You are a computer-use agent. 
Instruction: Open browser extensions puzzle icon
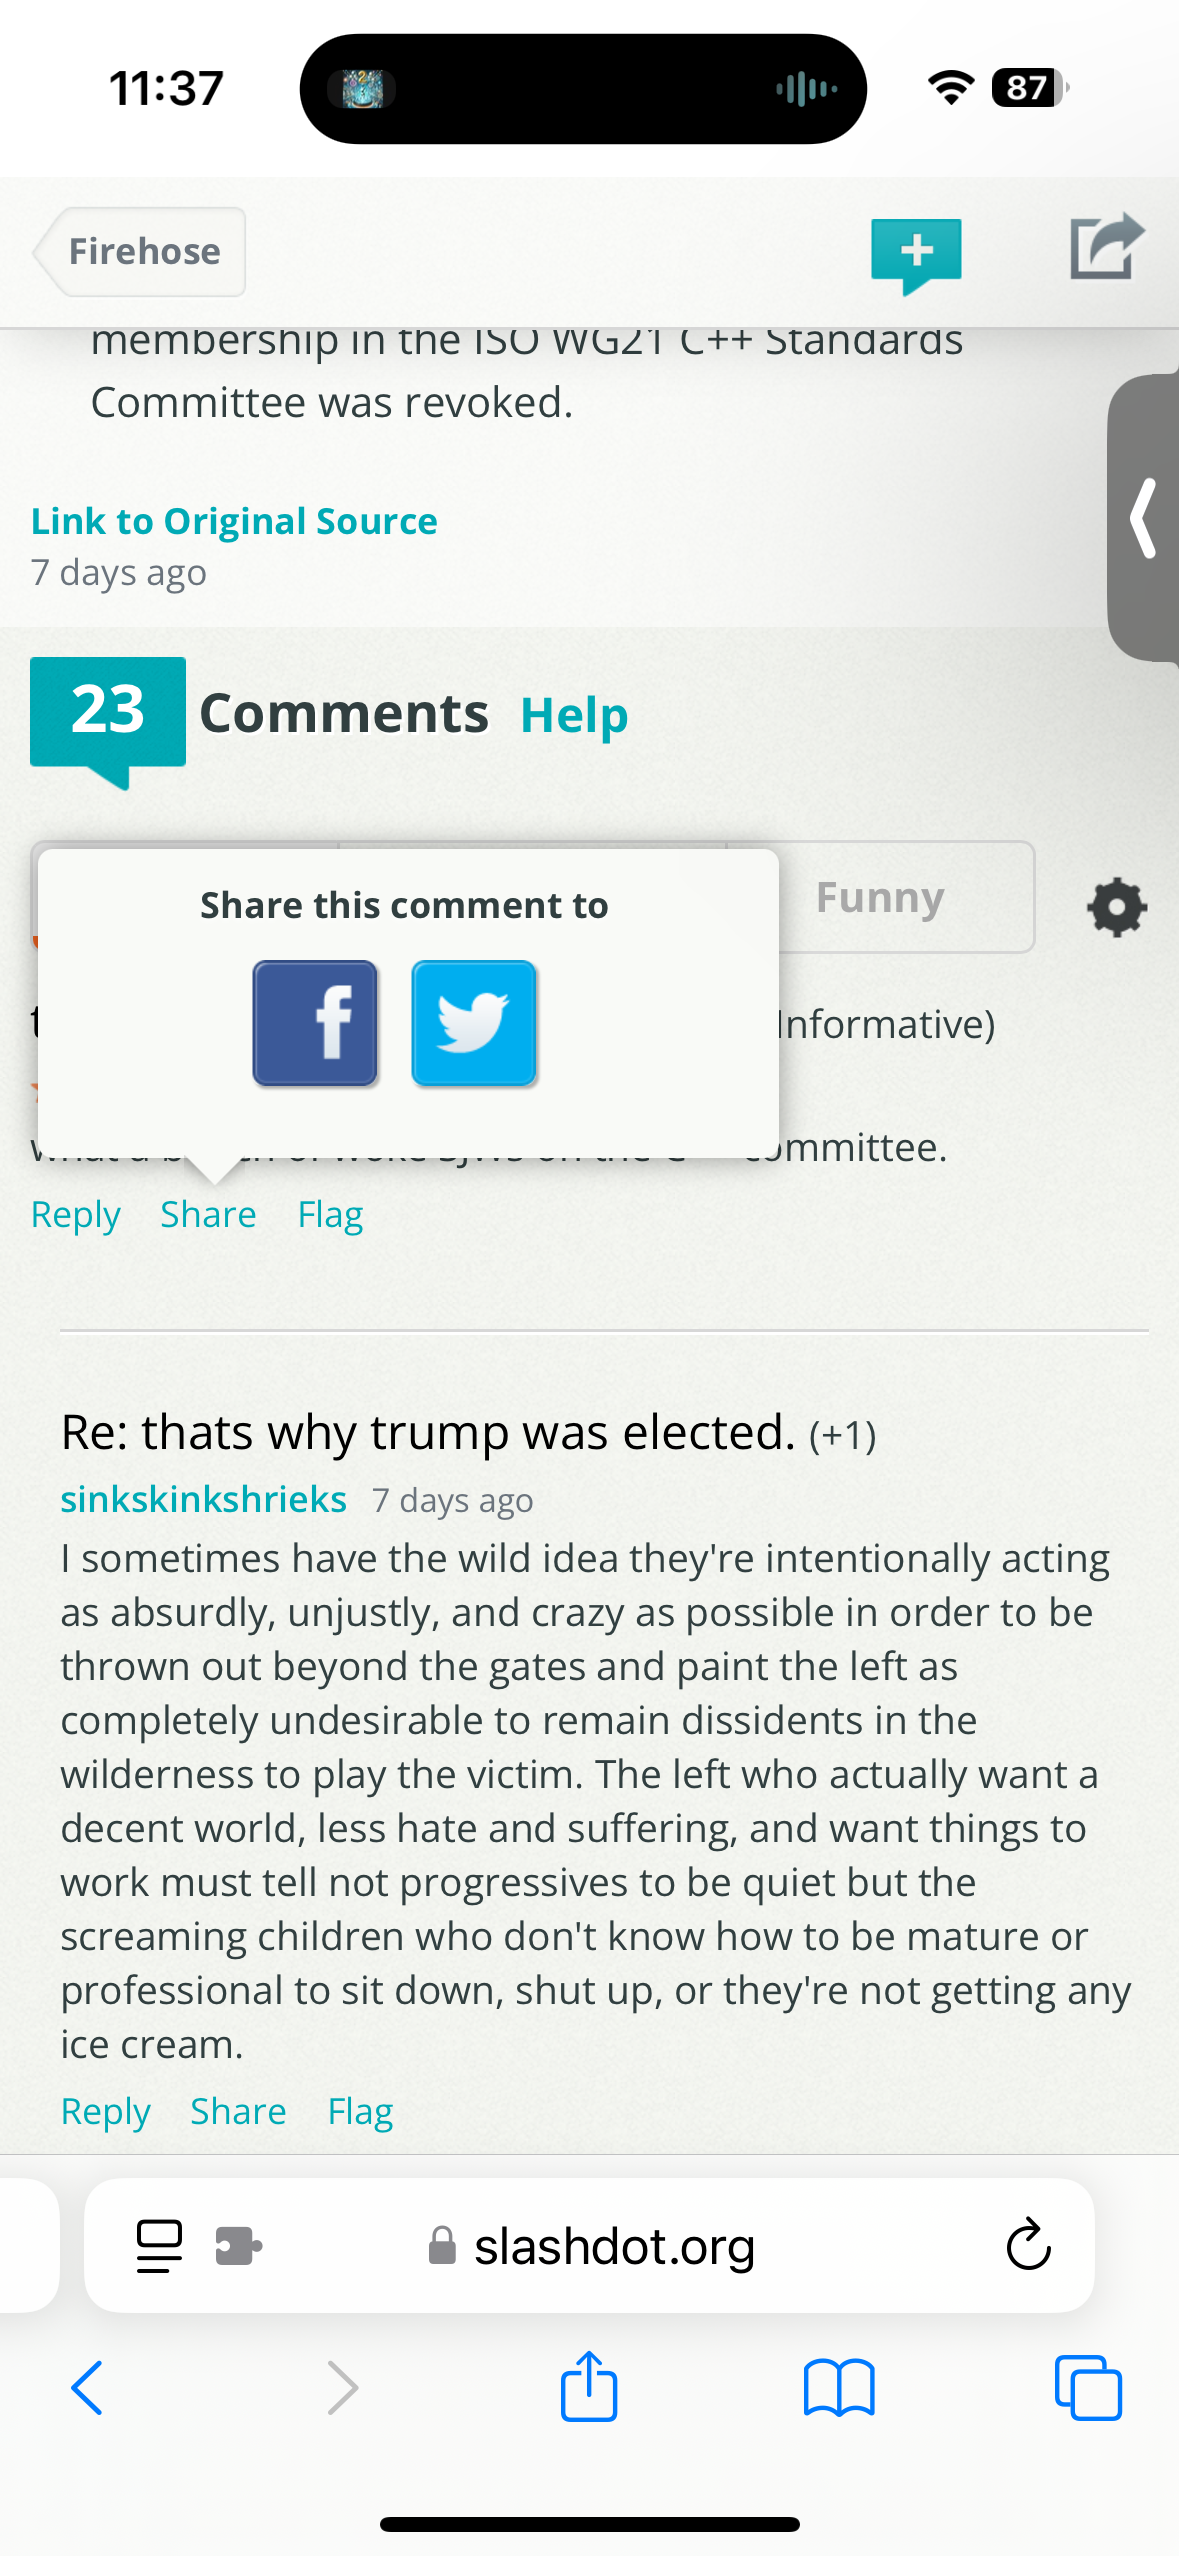[237, 2246]
